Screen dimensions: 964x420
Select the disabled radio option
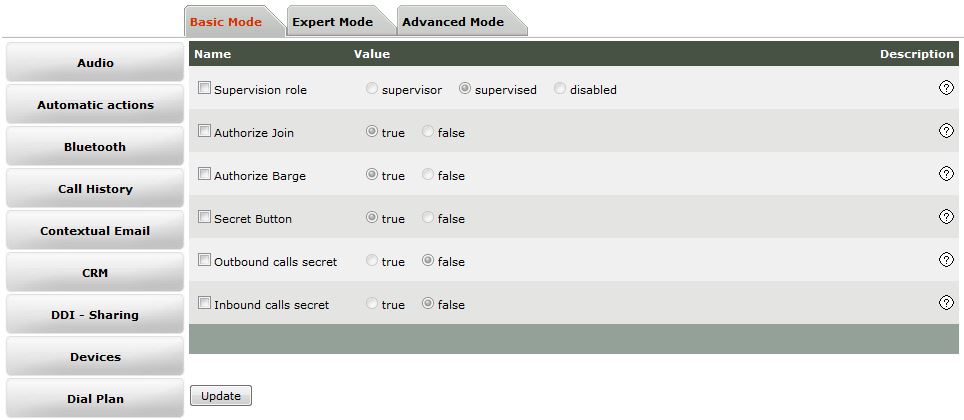point(559,89)
